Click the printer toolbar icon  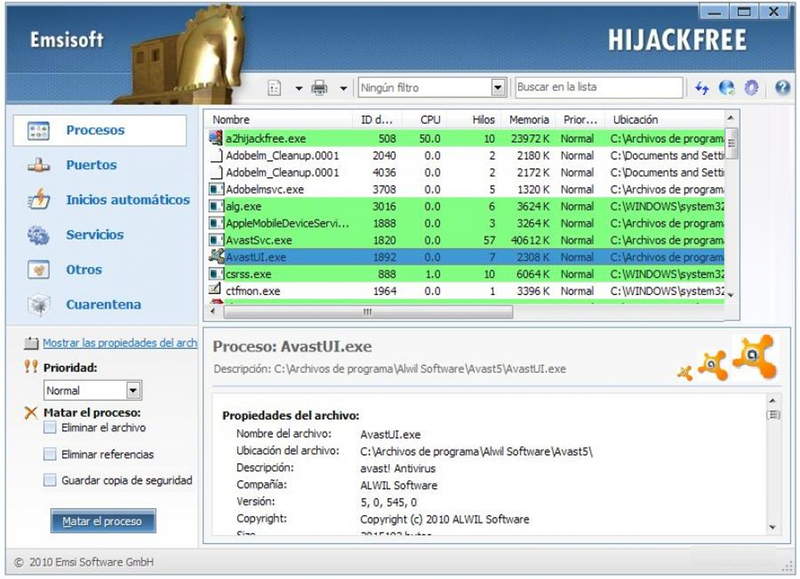(319, 88)
